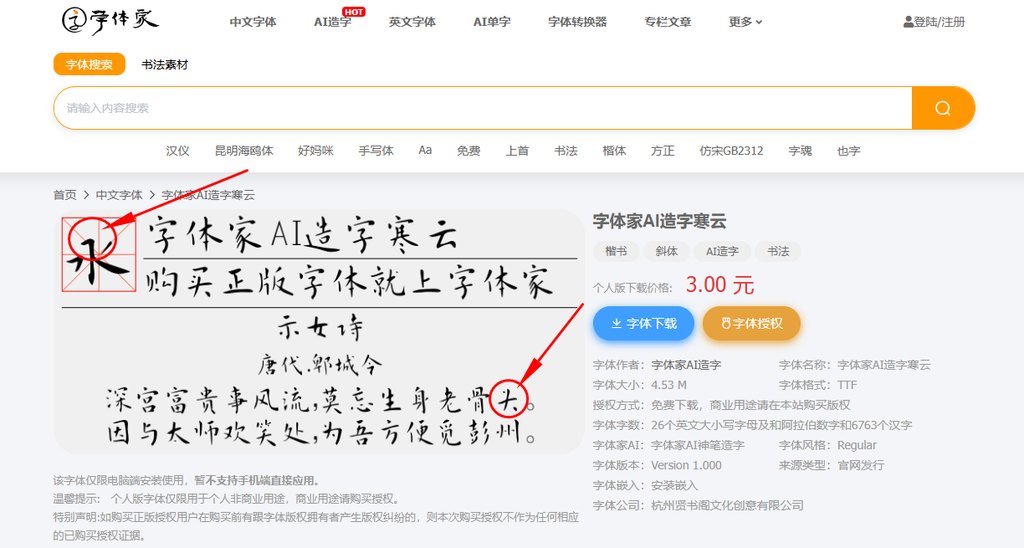This screenshot has height=548, width=1024.
Task: Click the 手写体 keyword link
Action: click(x=376, y=151)
